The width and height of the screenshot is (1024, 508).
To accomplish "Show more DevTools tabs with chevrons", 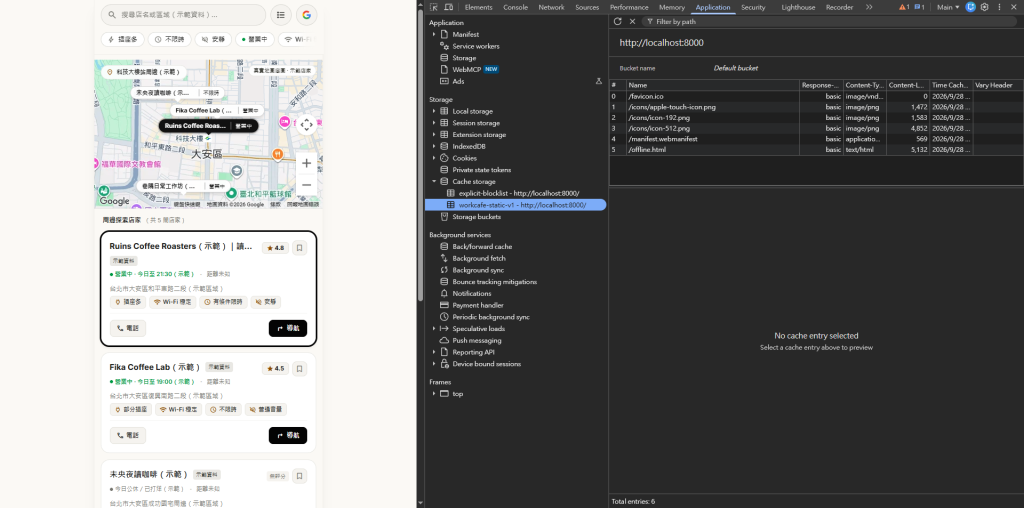I will click(869, 7).
